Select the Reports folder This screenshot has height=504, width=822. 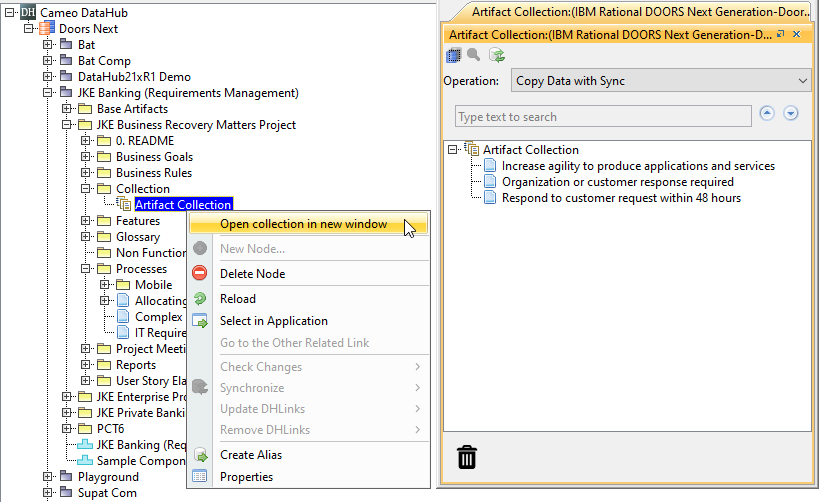click(x=136, y=365)
